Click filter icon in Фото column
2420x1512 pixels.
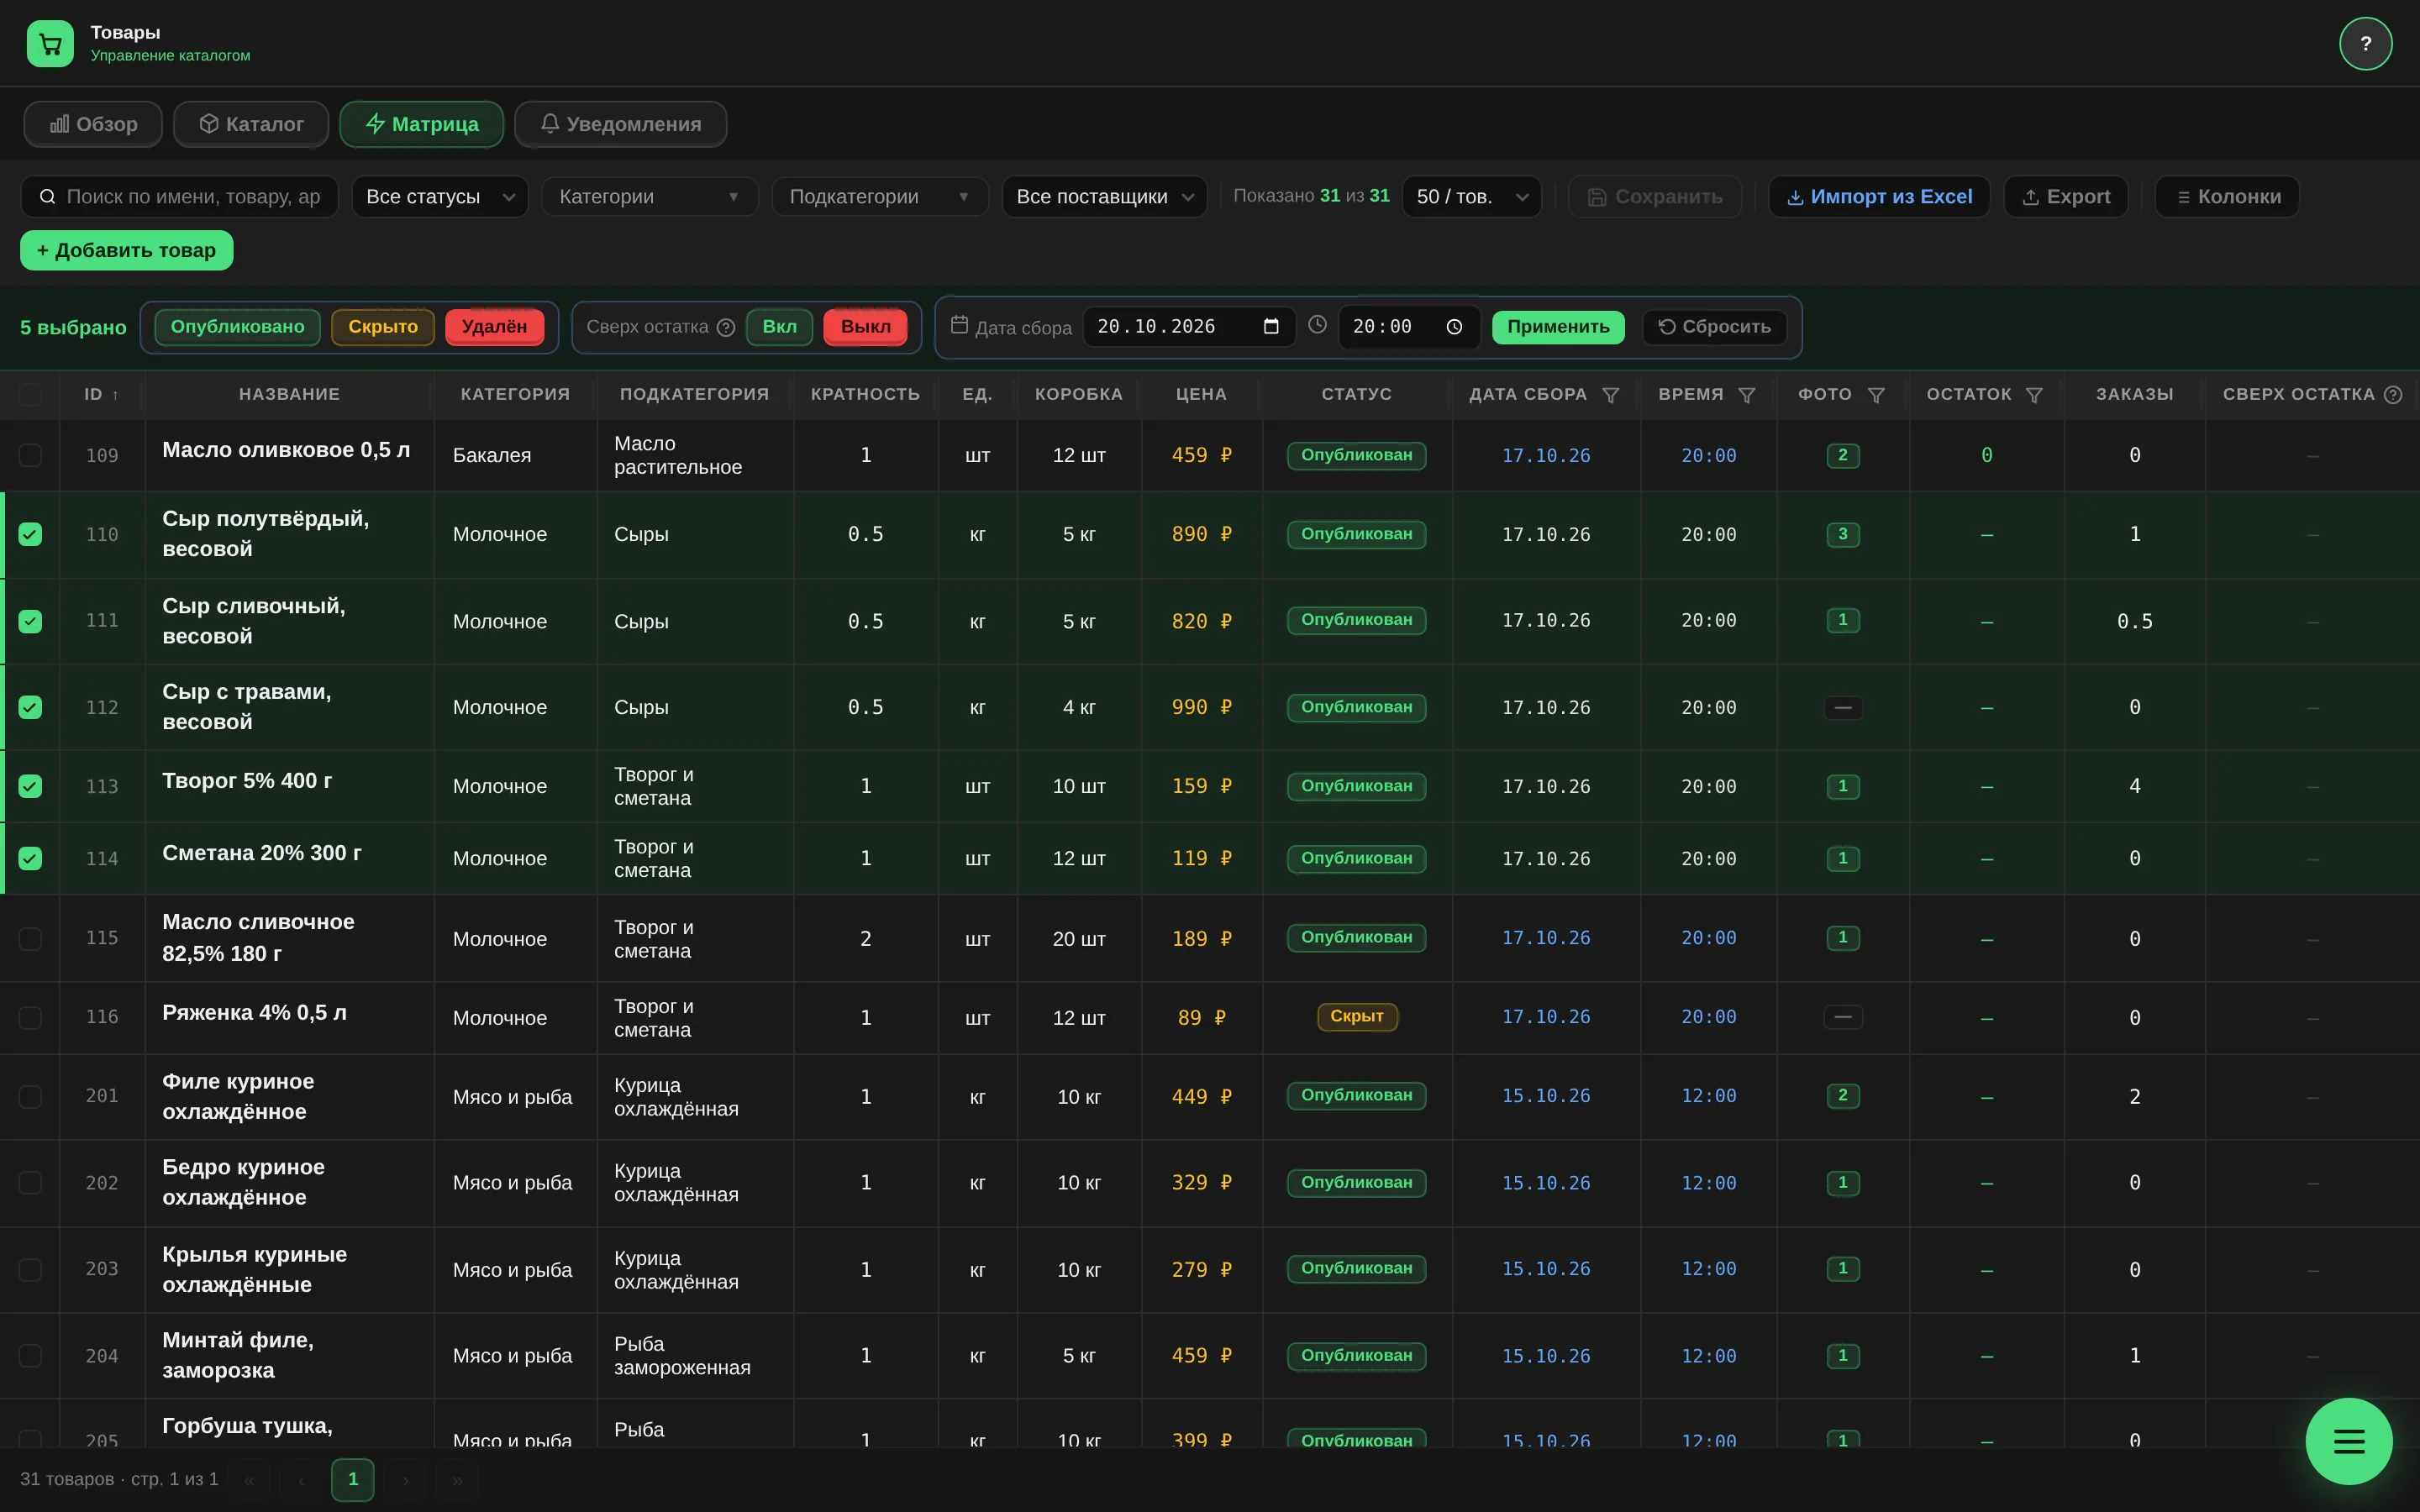pos(1876,395)
